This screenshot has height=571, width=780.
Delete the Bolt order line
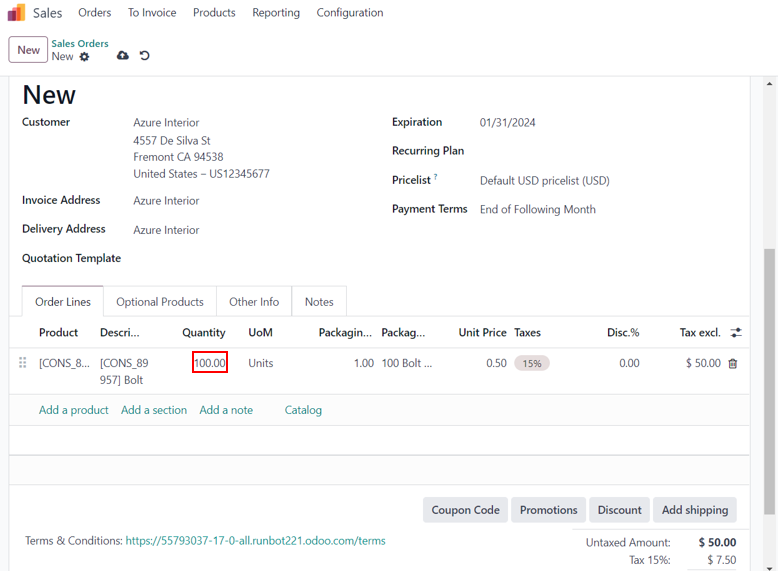[x=733, y=364]
